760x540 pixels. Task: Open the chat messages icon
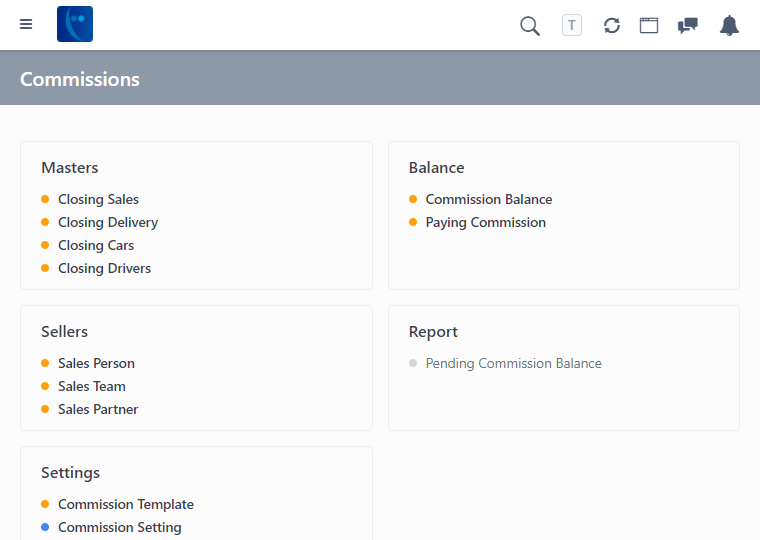(688, 25)
